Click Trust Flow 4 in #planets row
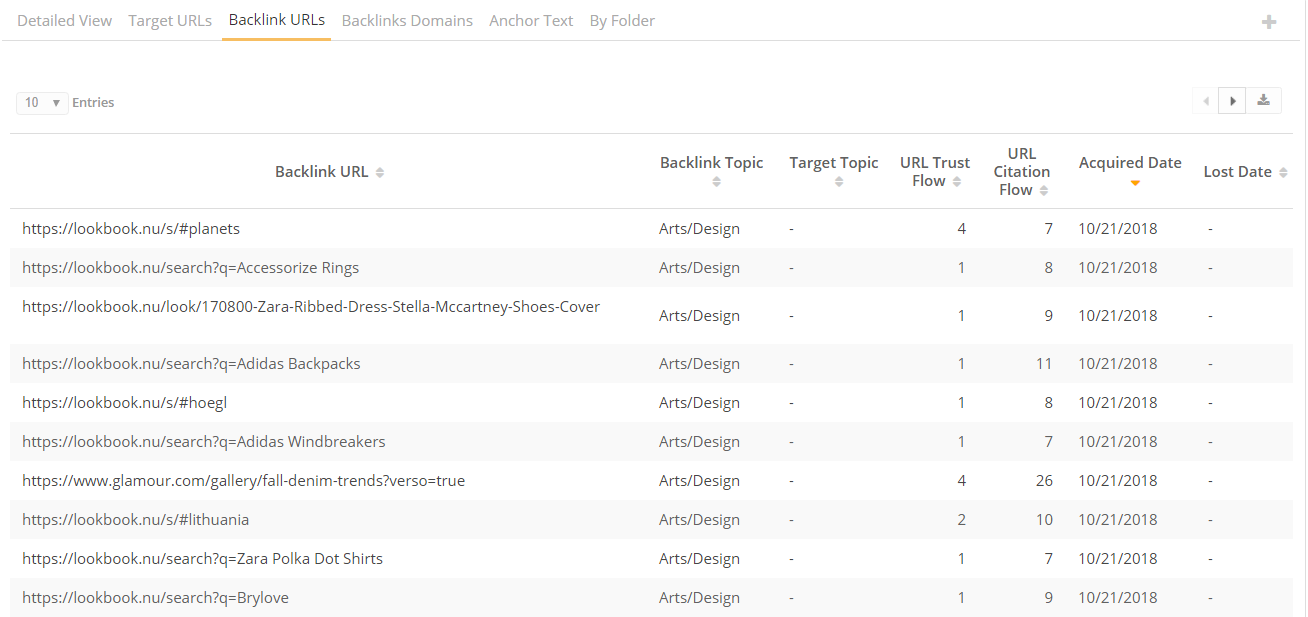Screen dimensions: 1308x617 pyautogui.click(x=962, y=228)
